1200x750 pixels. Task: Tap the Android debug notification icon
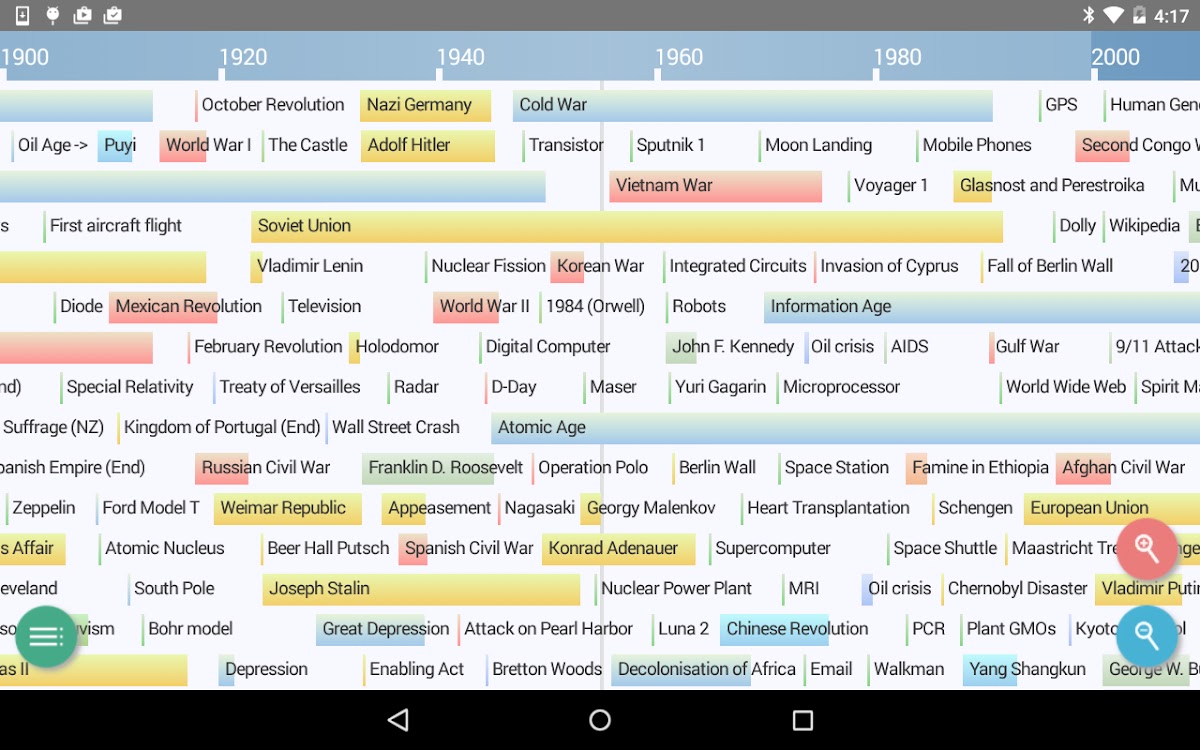[53, 15]
